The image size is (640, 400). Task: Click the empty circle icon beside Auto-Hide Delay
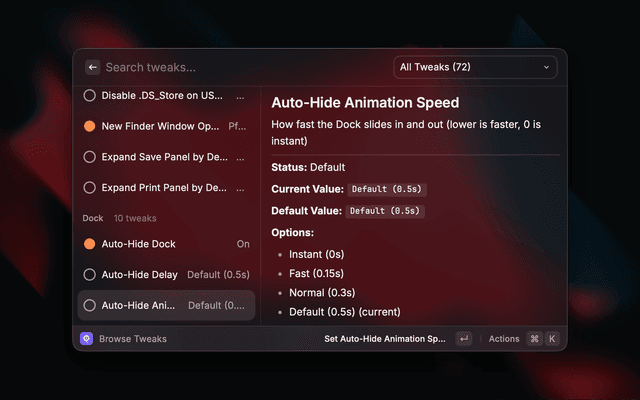89,275
